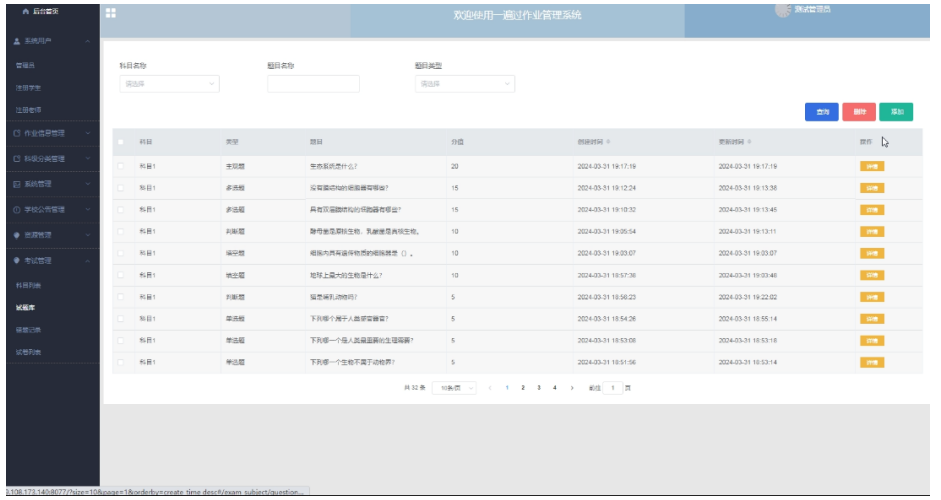Image resolution: width=941 pixels, height=500 pixels.
Task: Collapse the 考试管理 sidebar chevron
Action: click(88, 261)
